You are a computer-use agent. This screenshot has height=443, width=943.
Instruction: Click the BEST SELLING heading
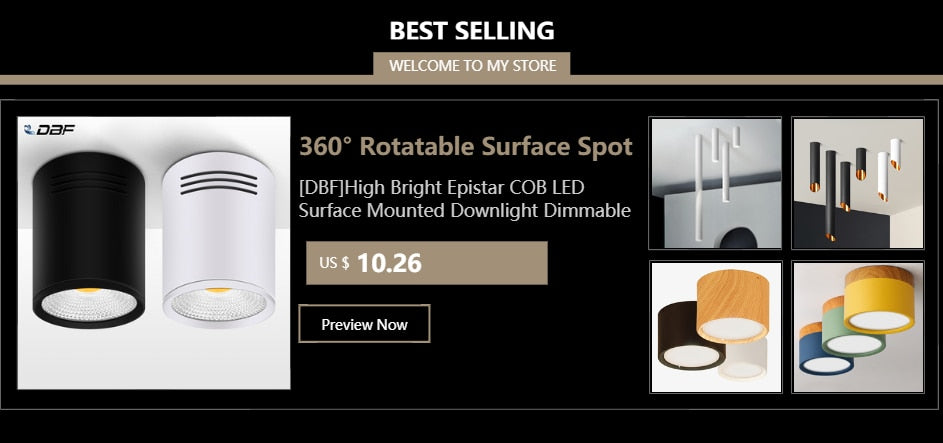click(x=471, y=30)
